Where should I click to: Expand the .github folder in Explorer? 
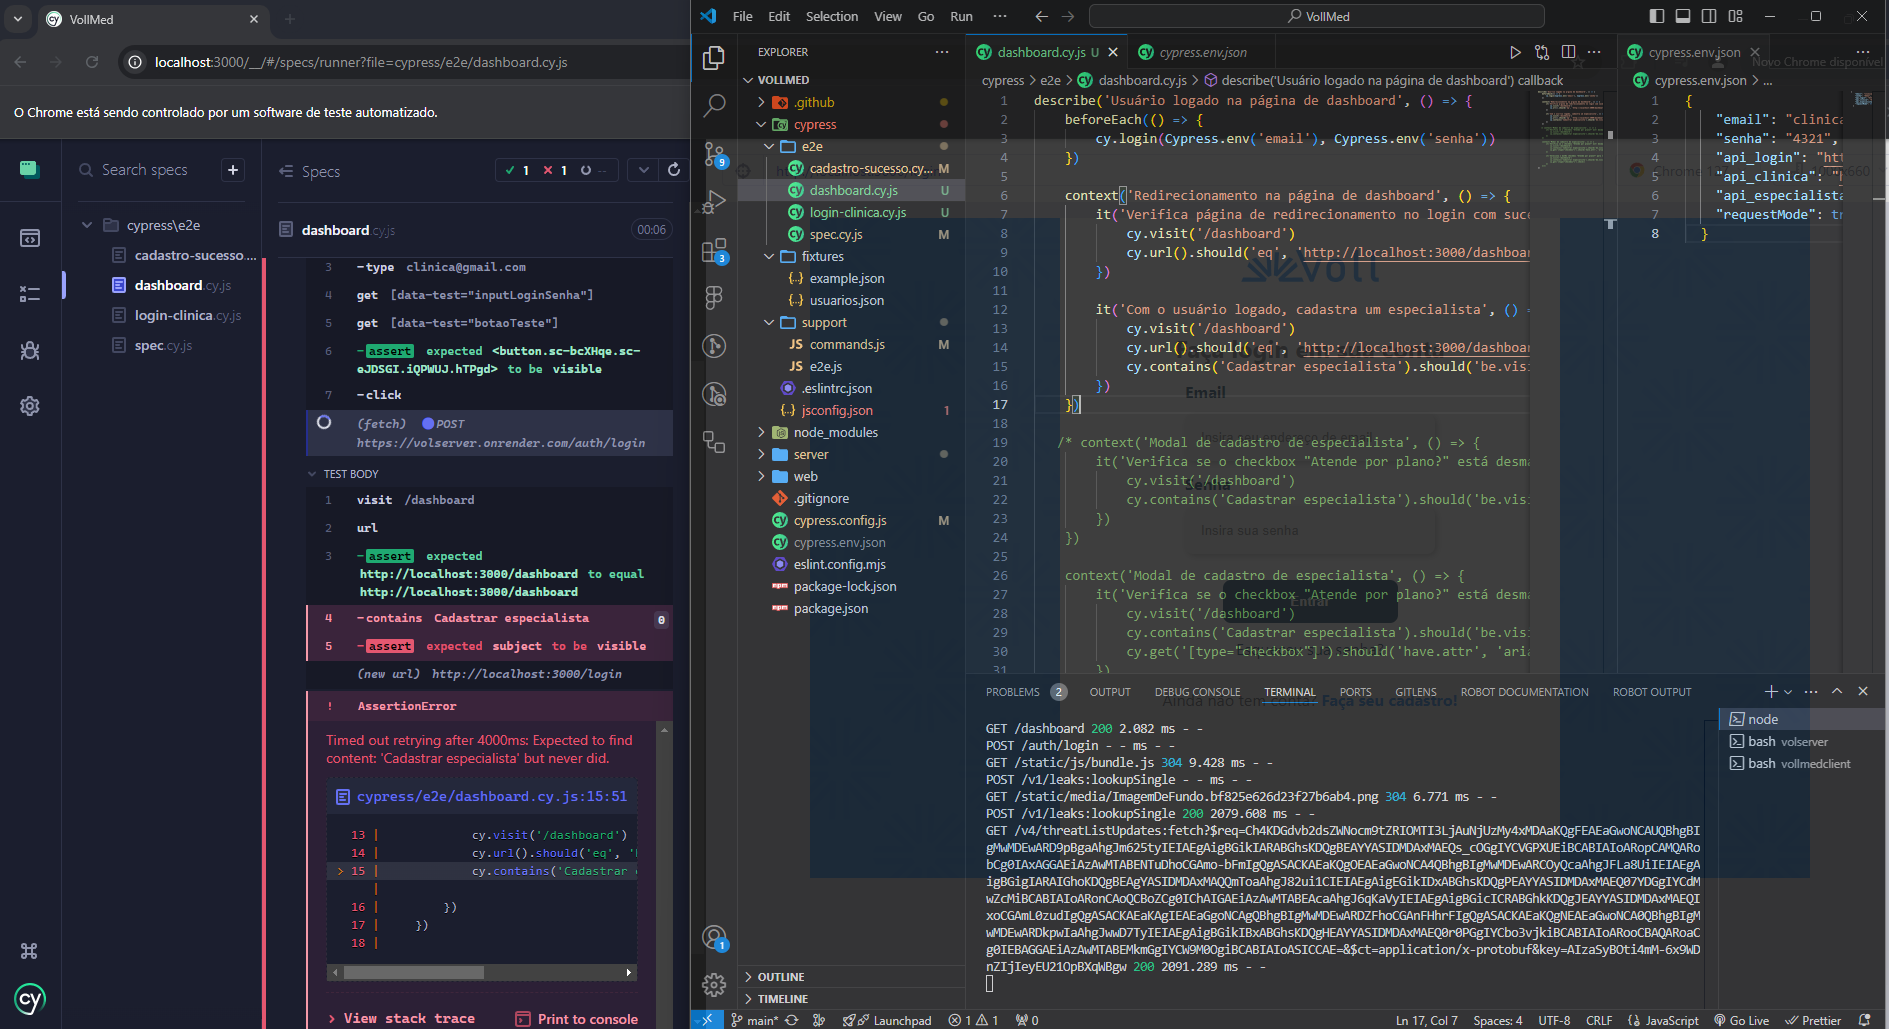click(x=761, y=102)
